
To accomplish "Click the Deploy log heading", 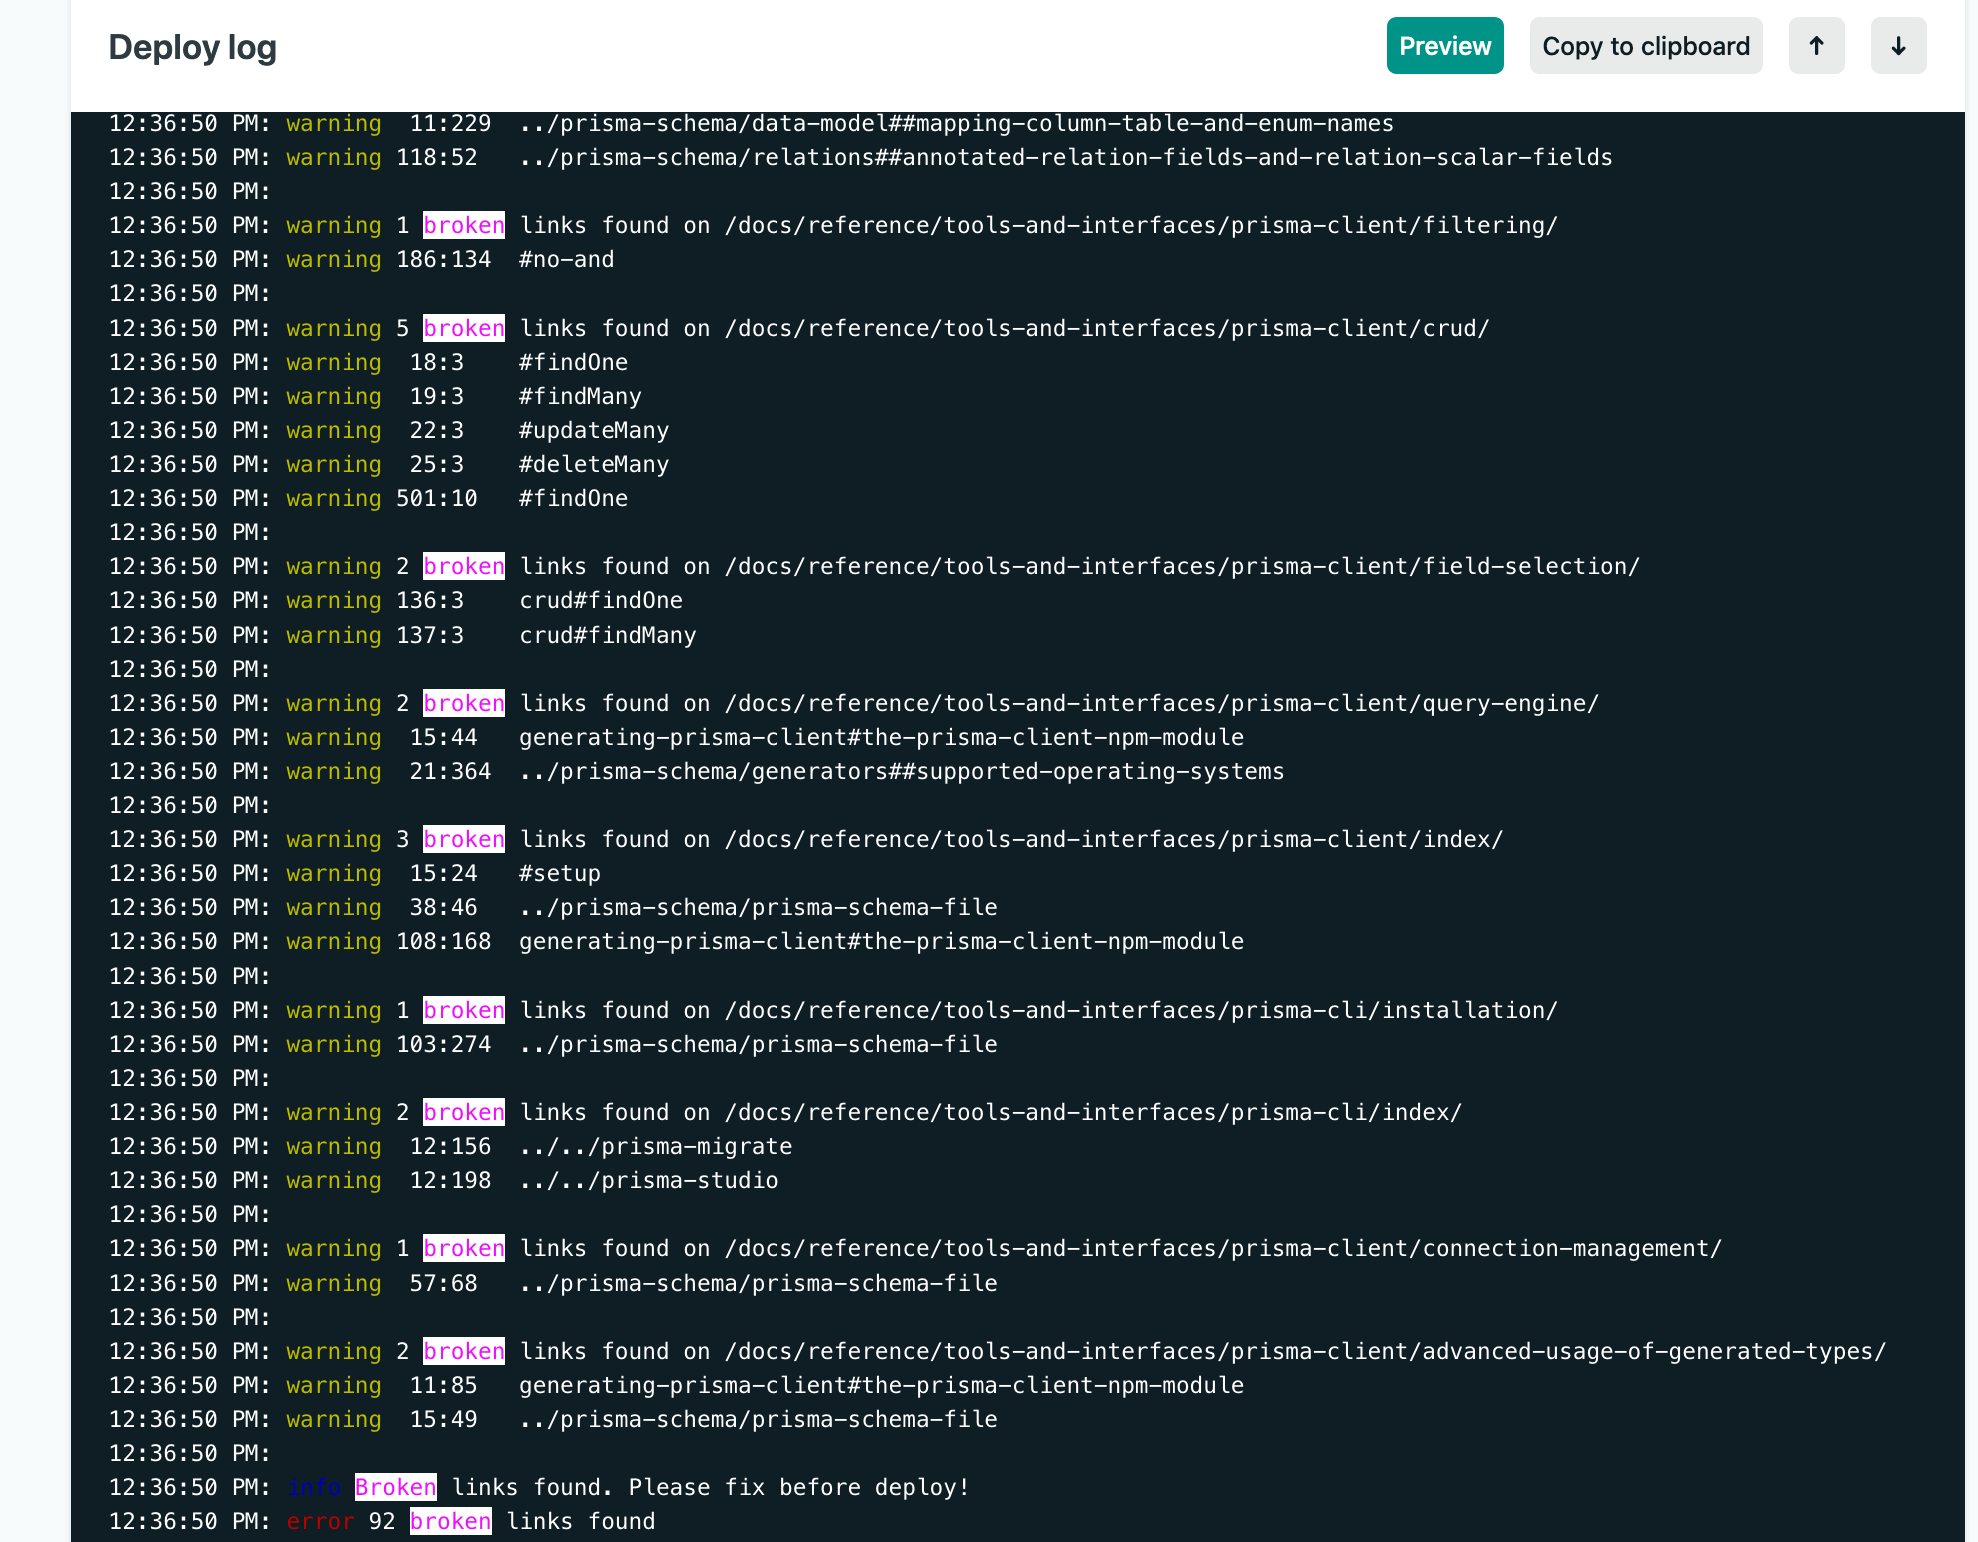I will point(192,46).
